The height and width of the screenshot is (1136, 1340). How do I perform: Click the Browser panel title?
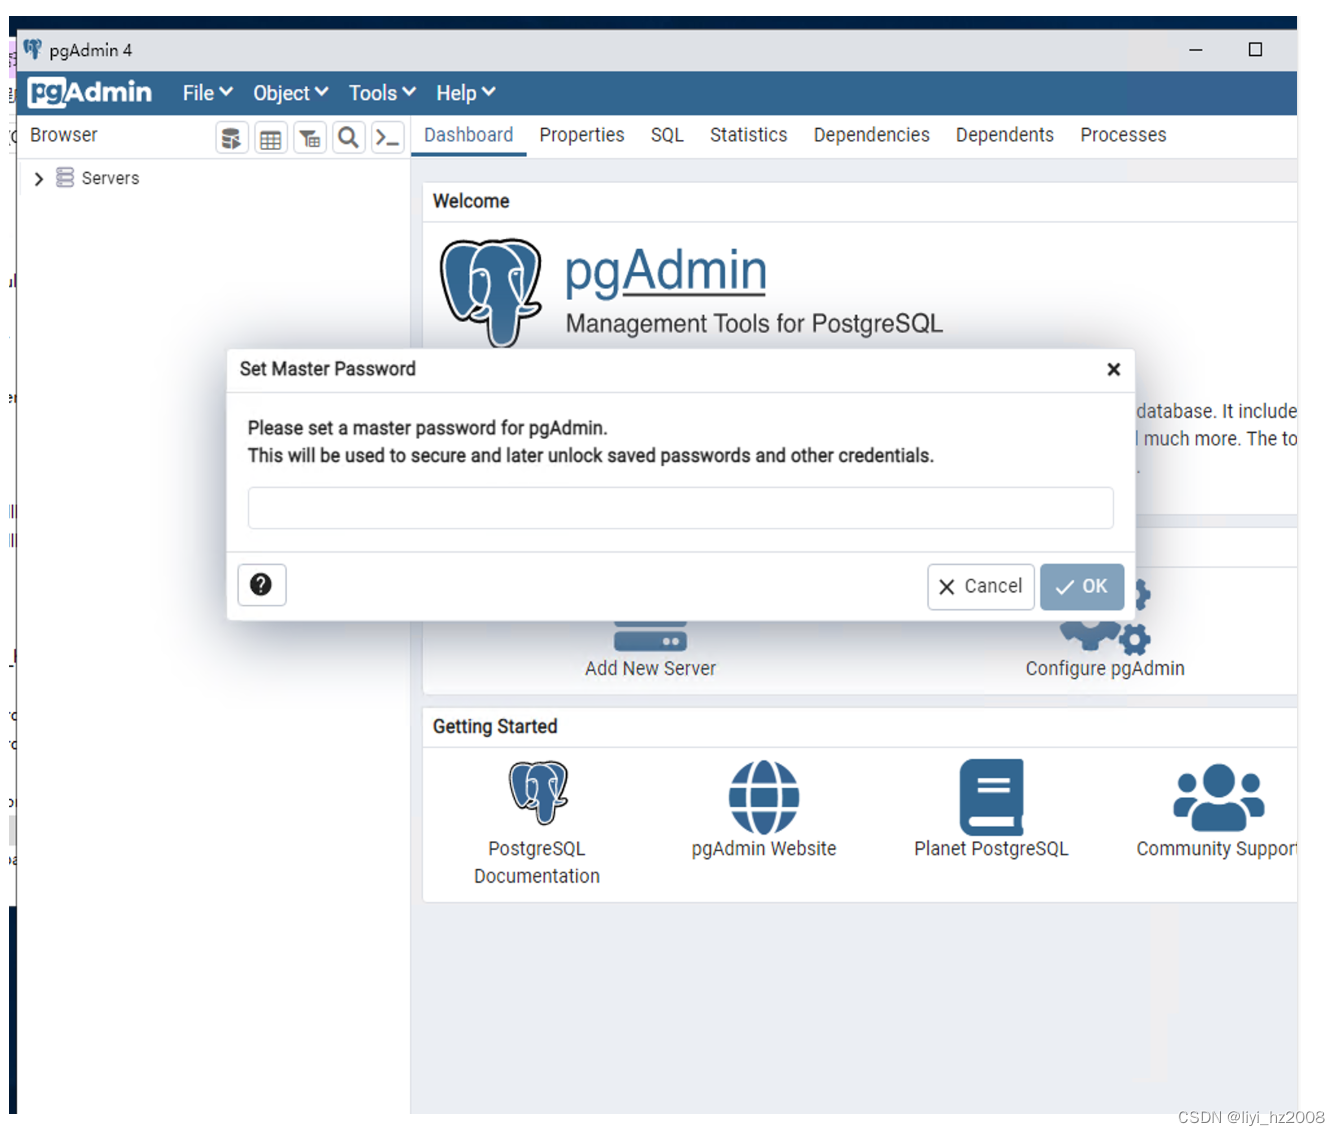pos(63,135)
